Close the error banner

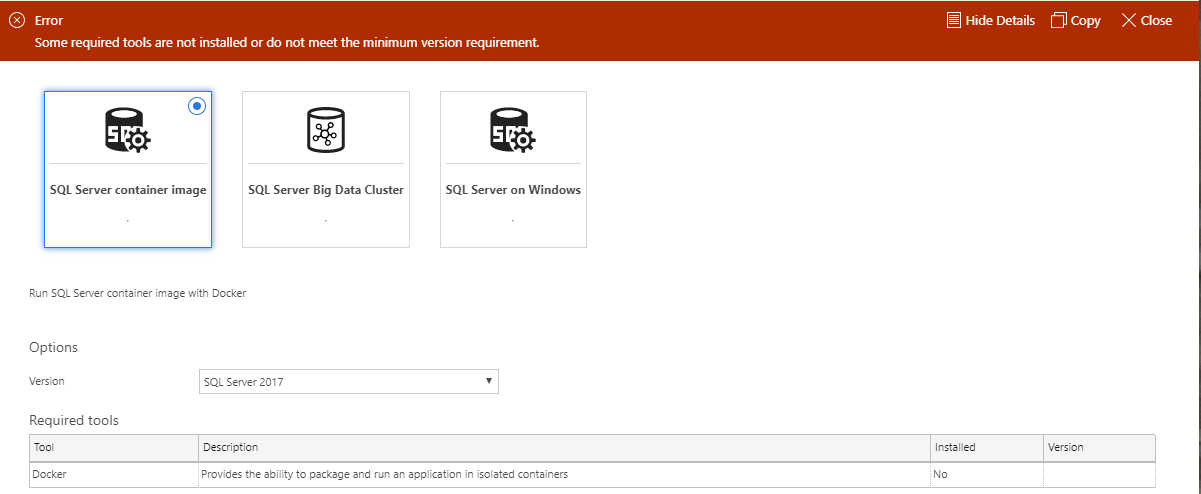(x=1147, y=20)
